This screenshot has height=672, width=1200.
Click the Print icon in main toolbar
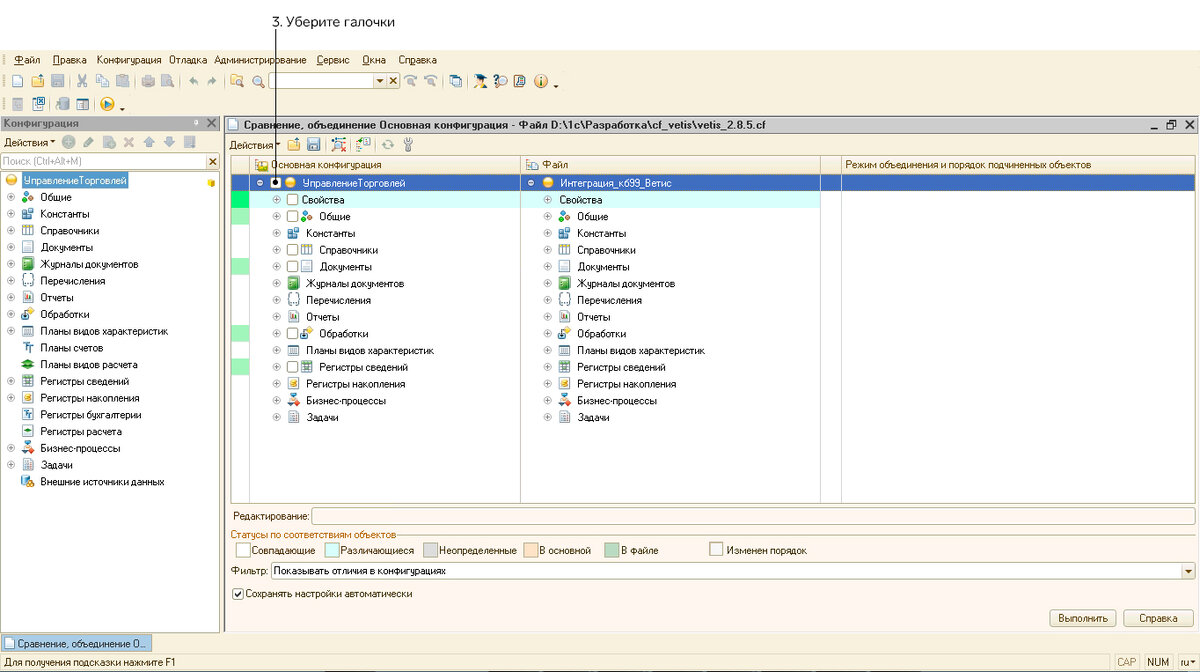[148, 81]
